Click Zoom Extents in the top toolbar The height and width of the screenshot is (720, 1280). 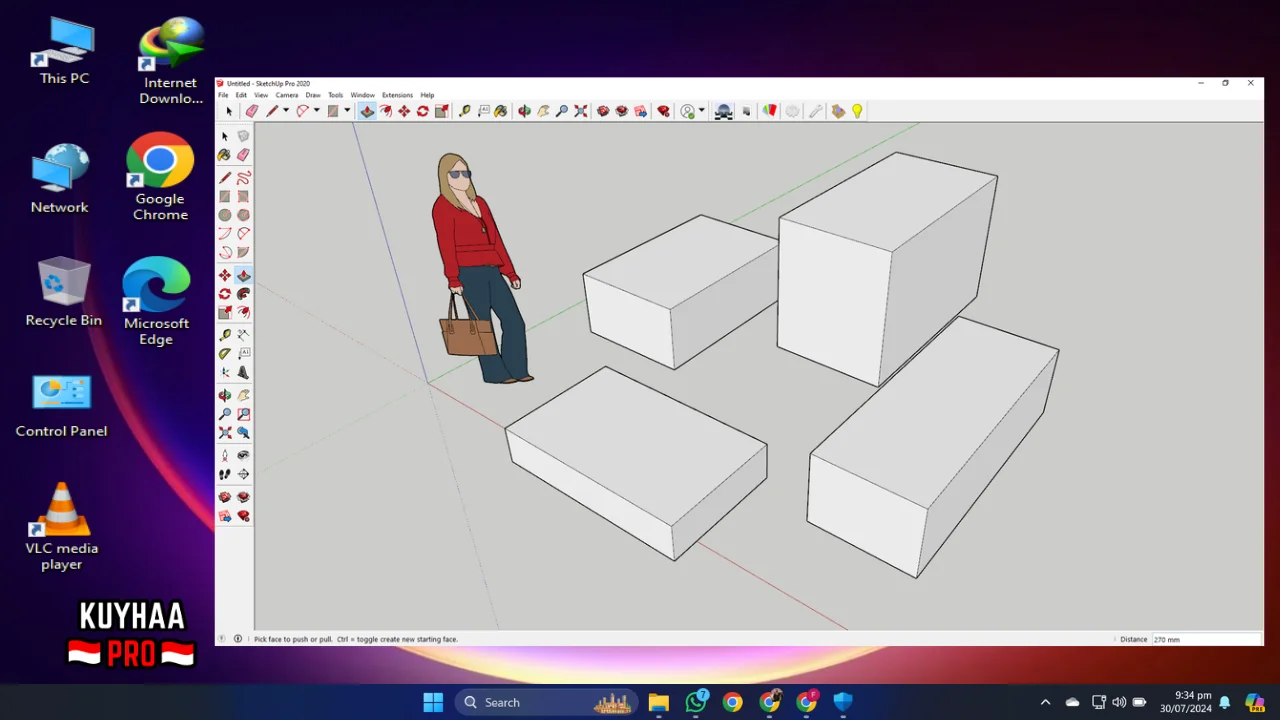(581, 111)
